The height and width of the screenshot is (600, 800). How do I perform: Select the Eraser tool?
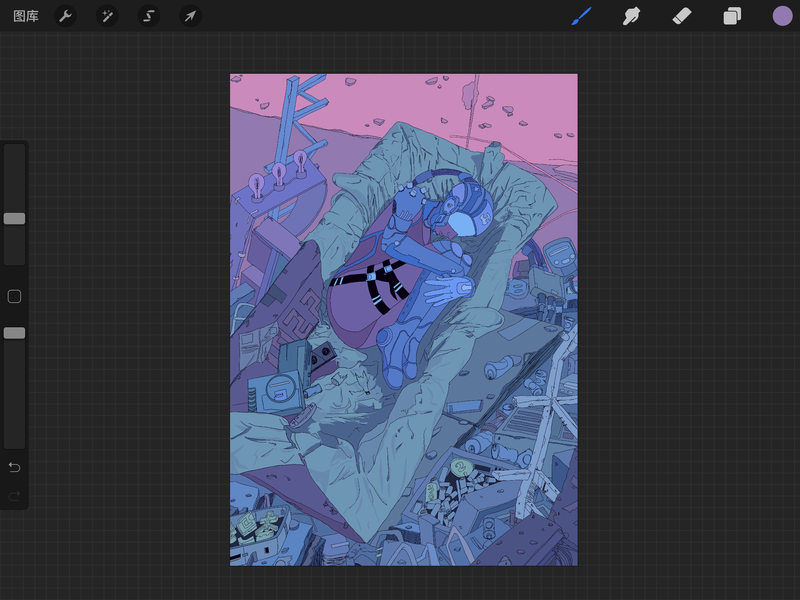682,16
